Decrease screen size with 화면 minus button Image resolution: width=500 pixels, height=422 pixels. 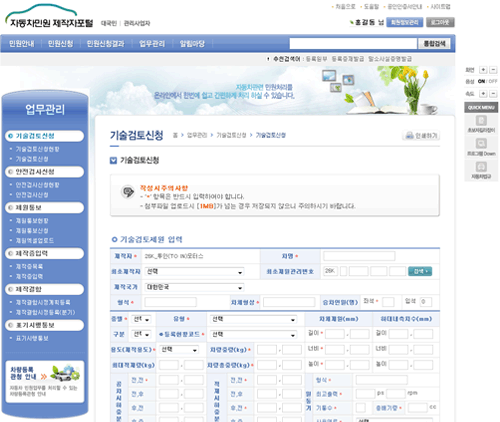pos(493,70)
